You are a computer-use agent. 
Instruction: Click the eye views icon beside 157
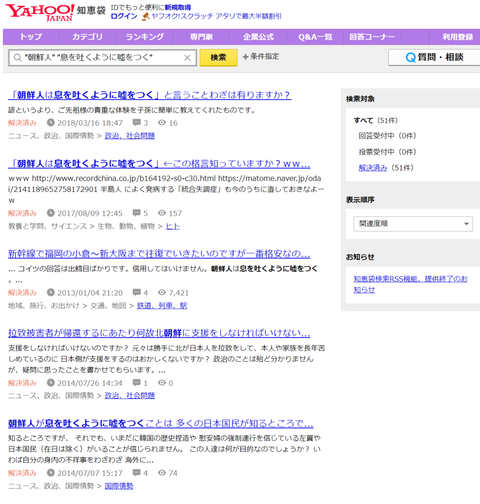(162, 213)
